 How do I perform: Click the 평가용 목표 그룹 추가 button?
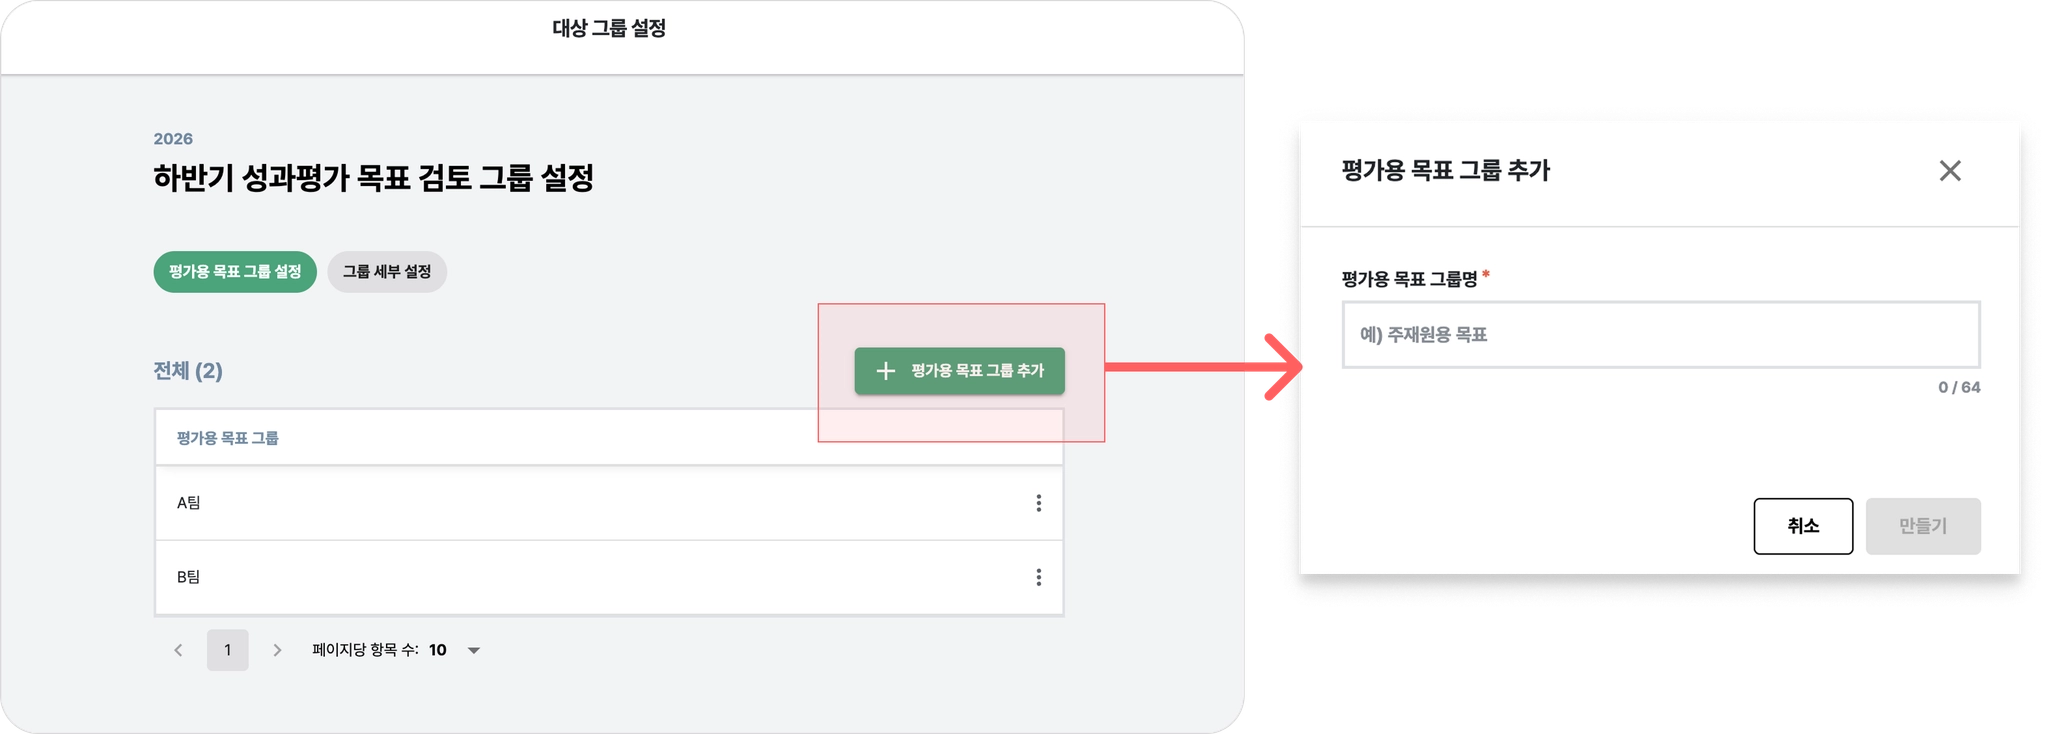tap(959, 371)
